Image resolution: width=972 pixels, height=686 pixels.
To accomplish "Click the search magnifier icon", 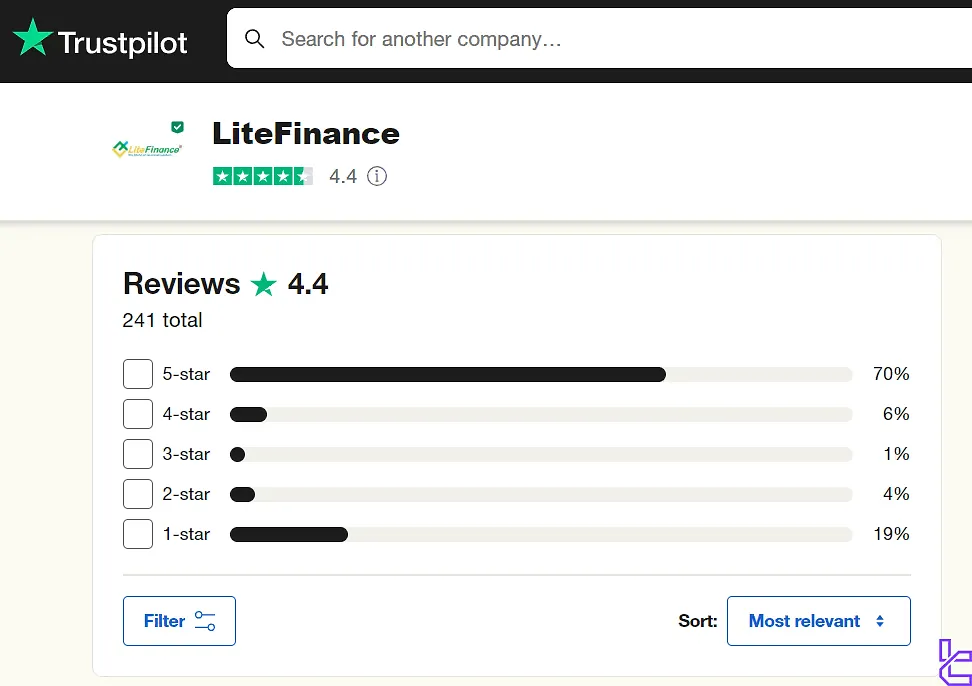I will click(254, 39).
